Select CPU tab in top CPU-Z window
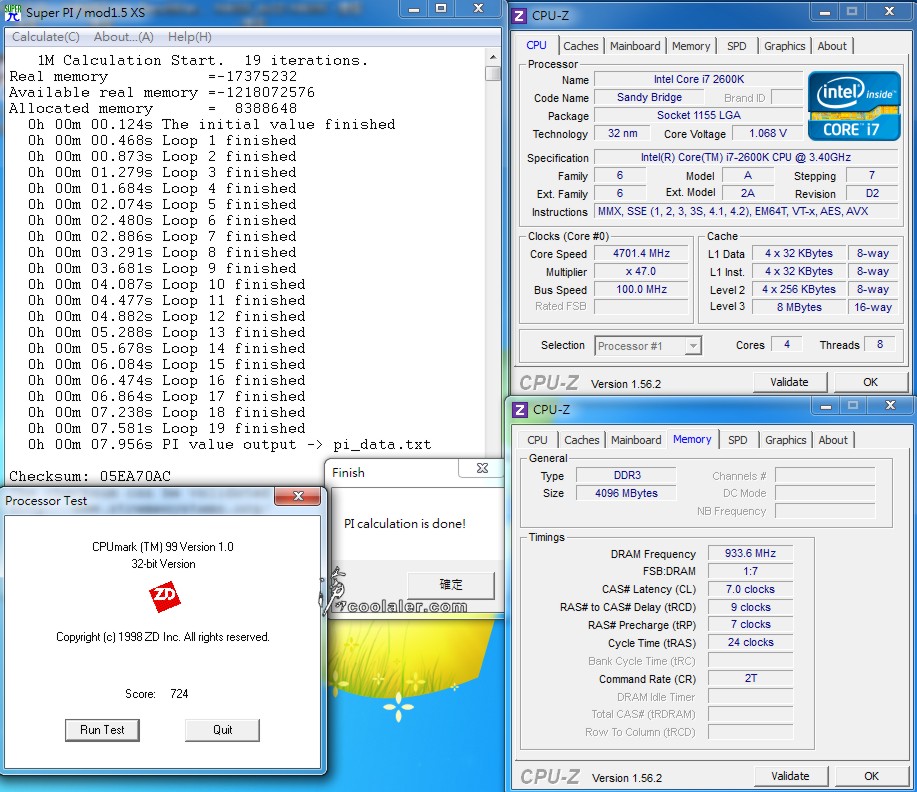The width and height of the screenshot is (917, 792). [x=536, y=45]
